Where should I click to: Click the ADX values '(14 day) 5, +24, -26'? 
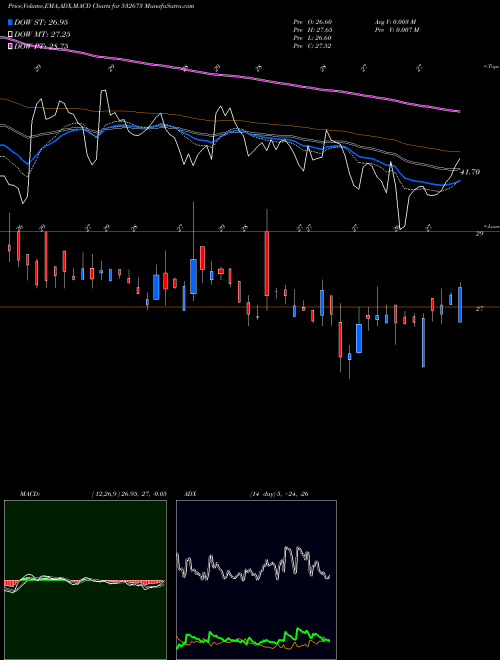[279, 493]
